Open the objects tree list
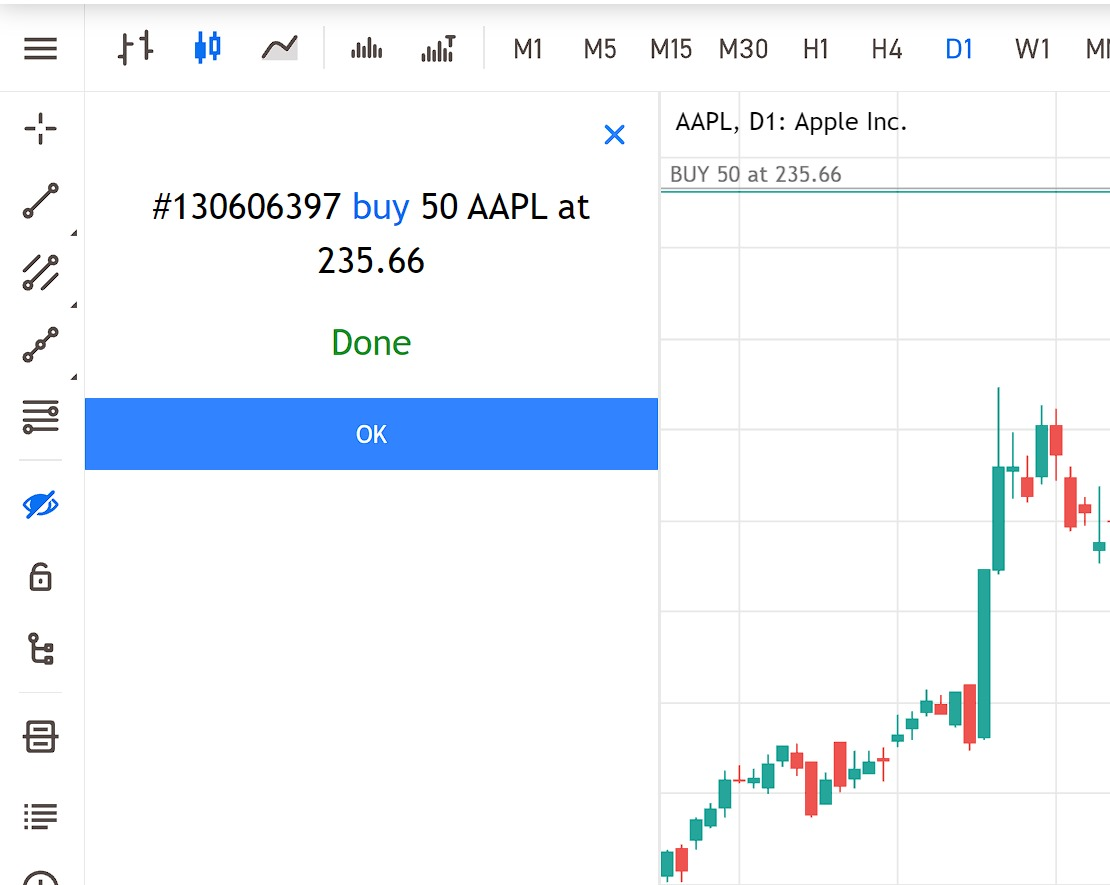This screenshot has width=1110, height=885. coord(40,649)
